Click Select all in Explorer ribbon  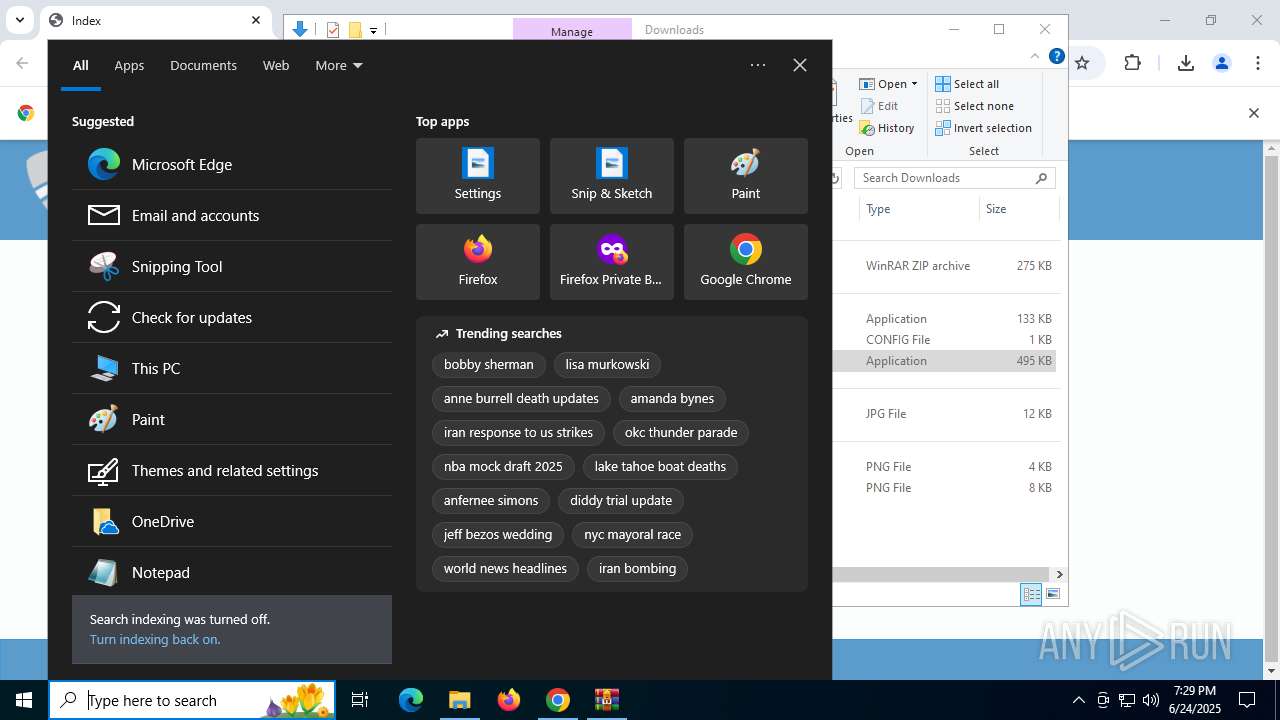click(967, 84)
